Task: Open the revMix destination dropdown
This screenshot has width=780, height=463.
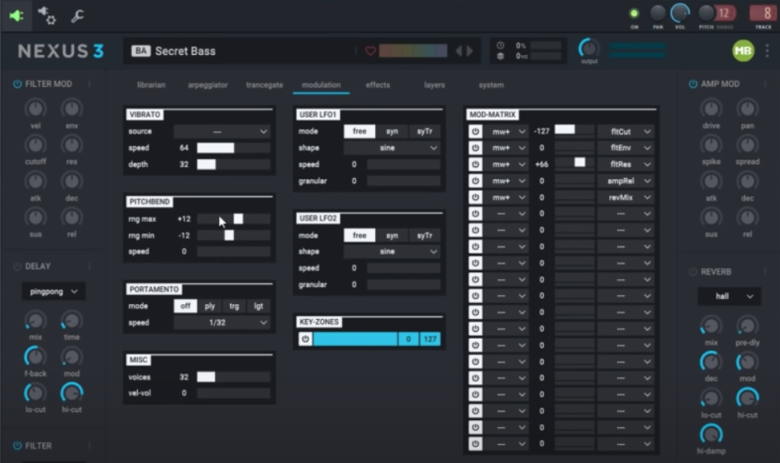Action: 625,197
